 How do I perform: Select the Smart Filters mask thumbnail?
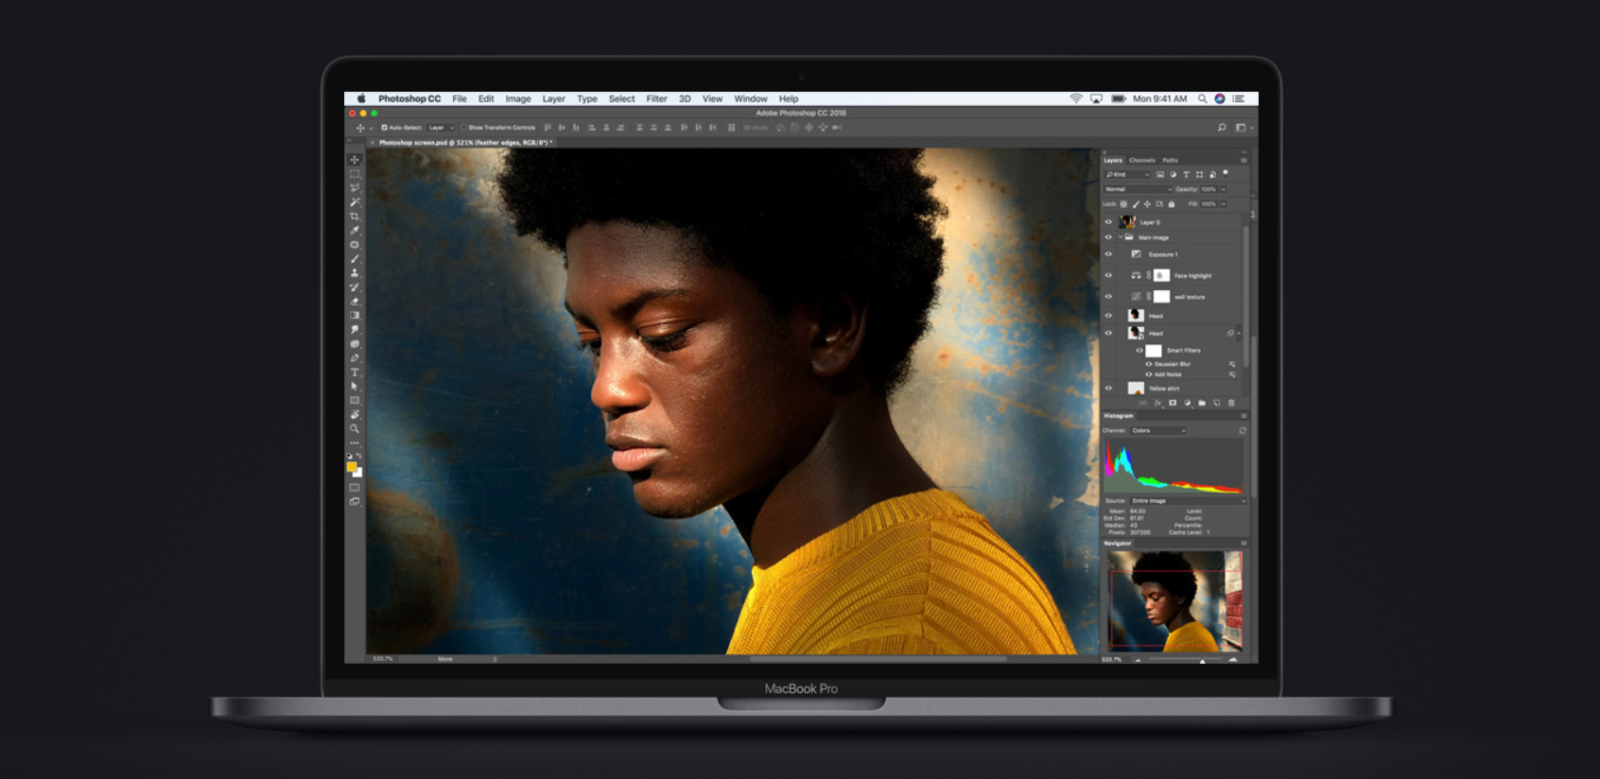click(1153, 351)
